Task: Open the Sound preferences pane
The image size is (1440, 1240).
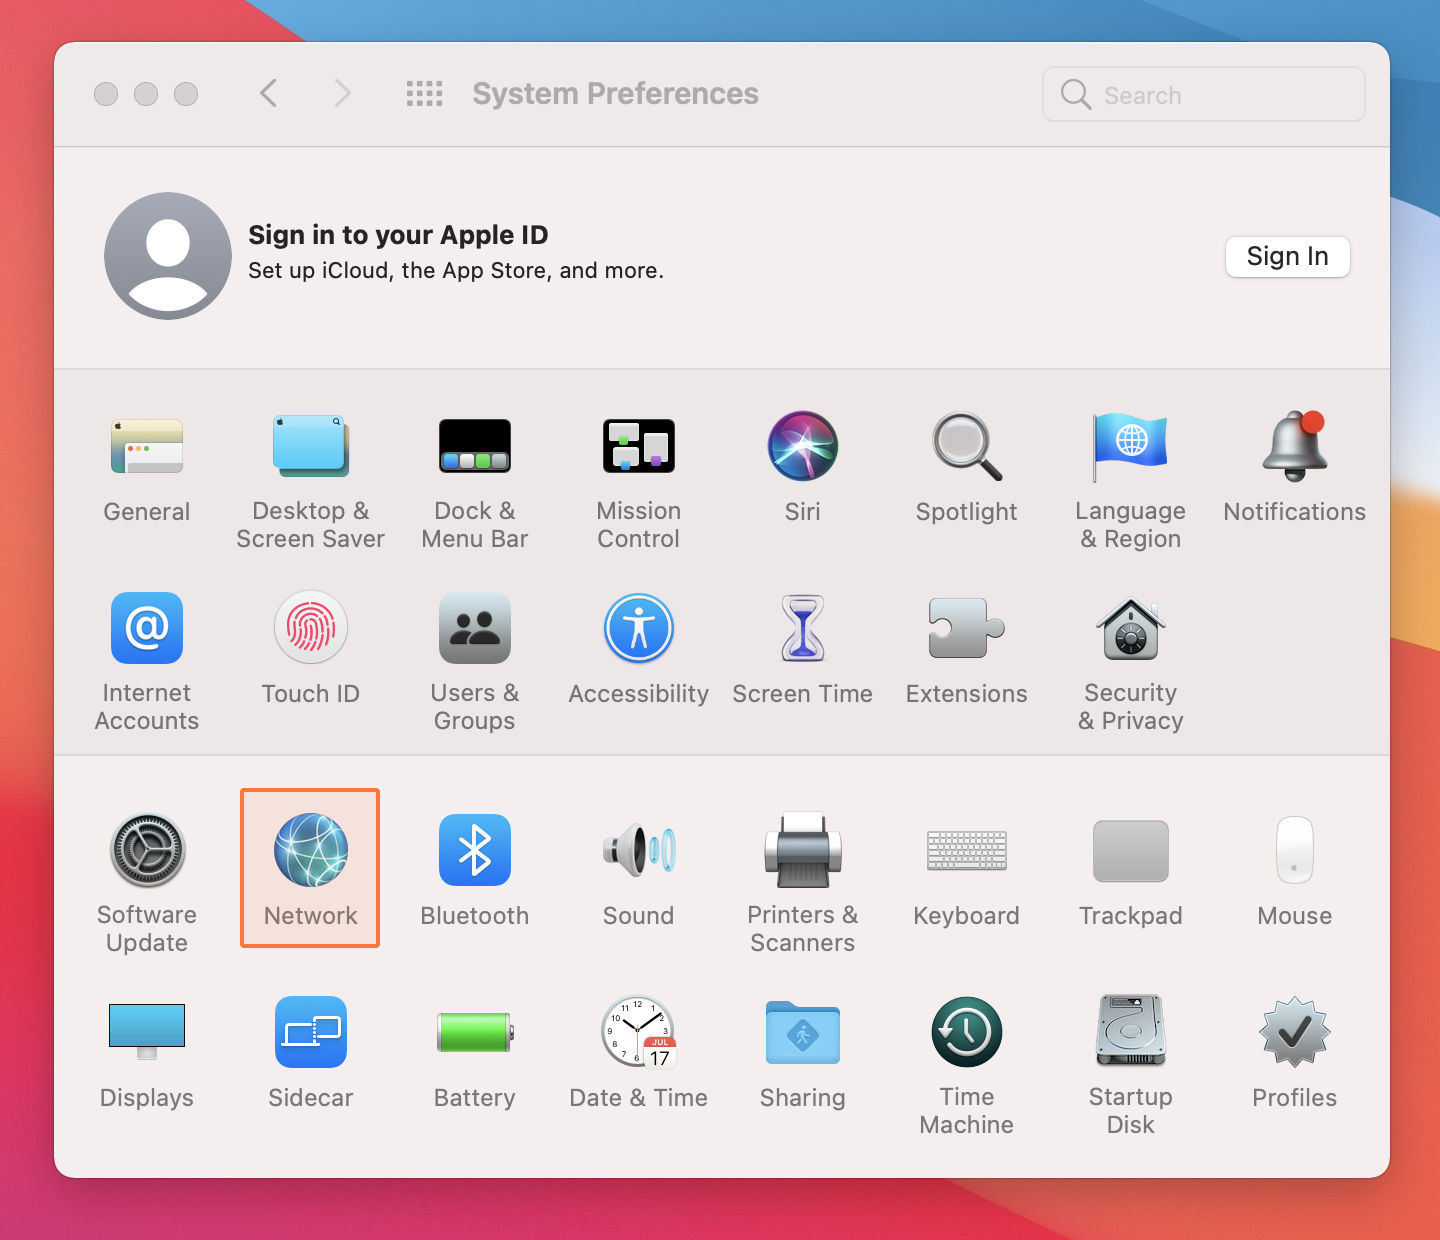Action: point(638,868)
